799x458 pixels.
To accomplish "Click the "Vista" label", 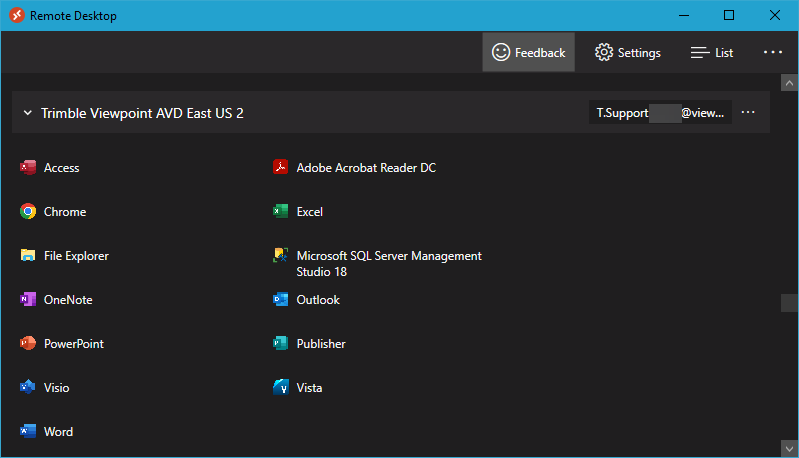I will tap(309, 388).
